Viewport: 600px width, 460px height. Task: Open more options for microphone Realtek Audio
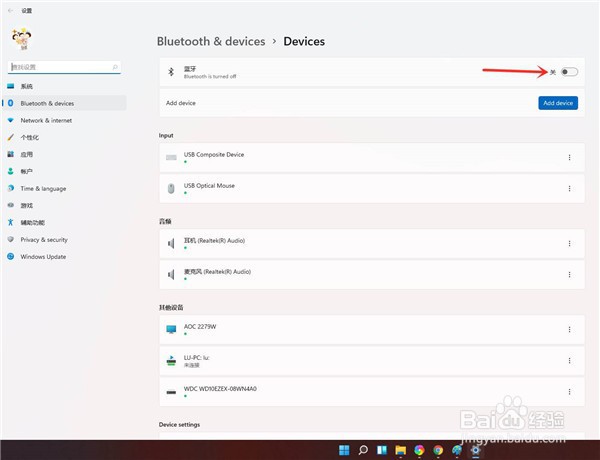click(569, 275)
